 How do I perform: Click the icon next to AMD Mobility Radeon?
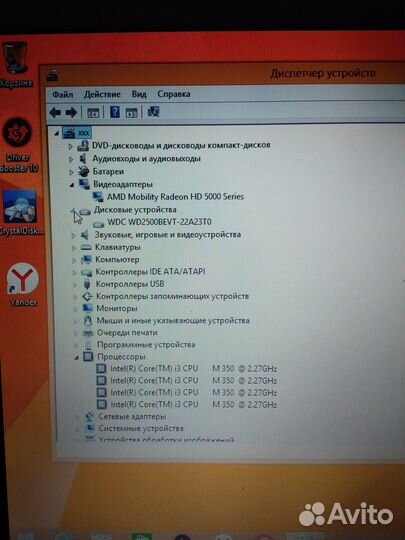pos(98,197)
